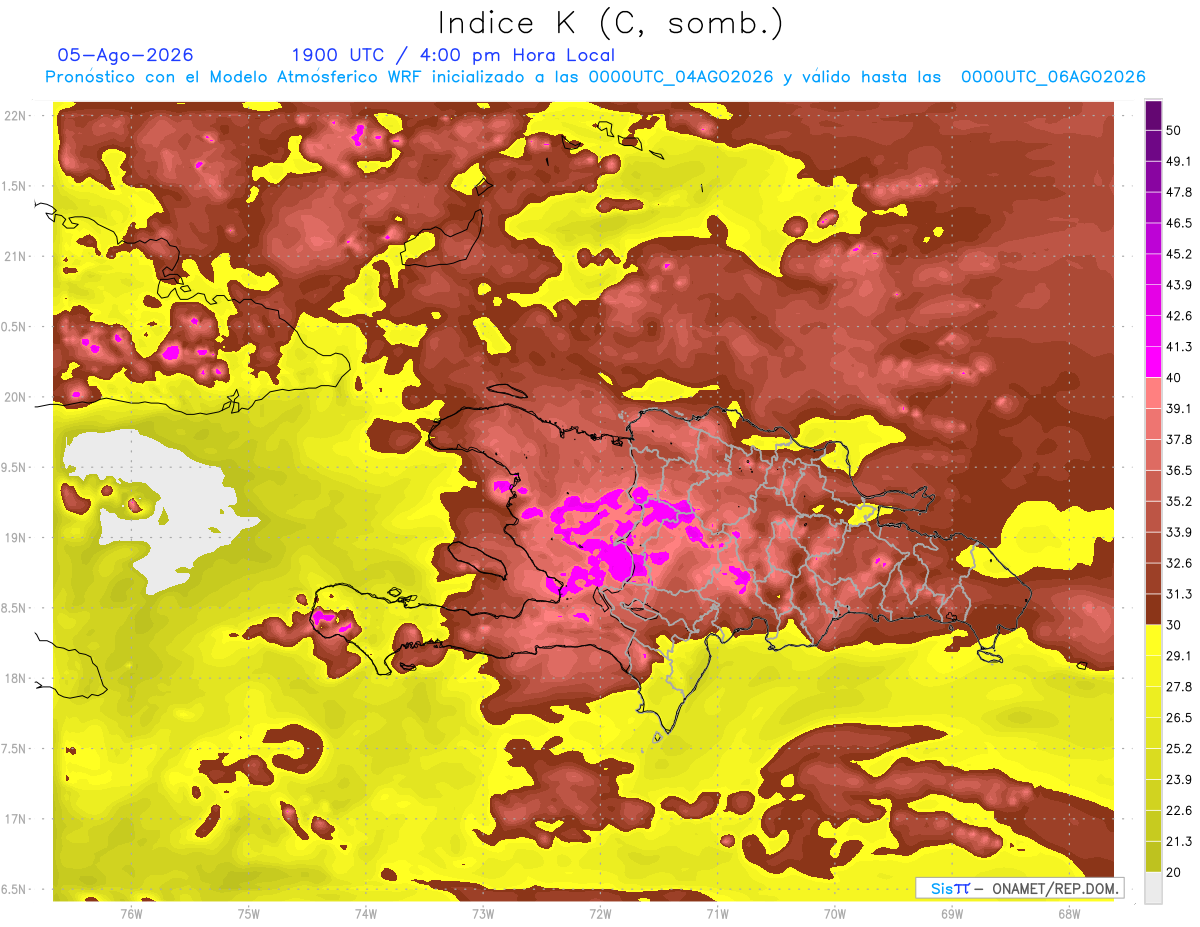Click the longitude label "71W"
The height and width of the screenshot is (927, 1200).
click(717, 914)
